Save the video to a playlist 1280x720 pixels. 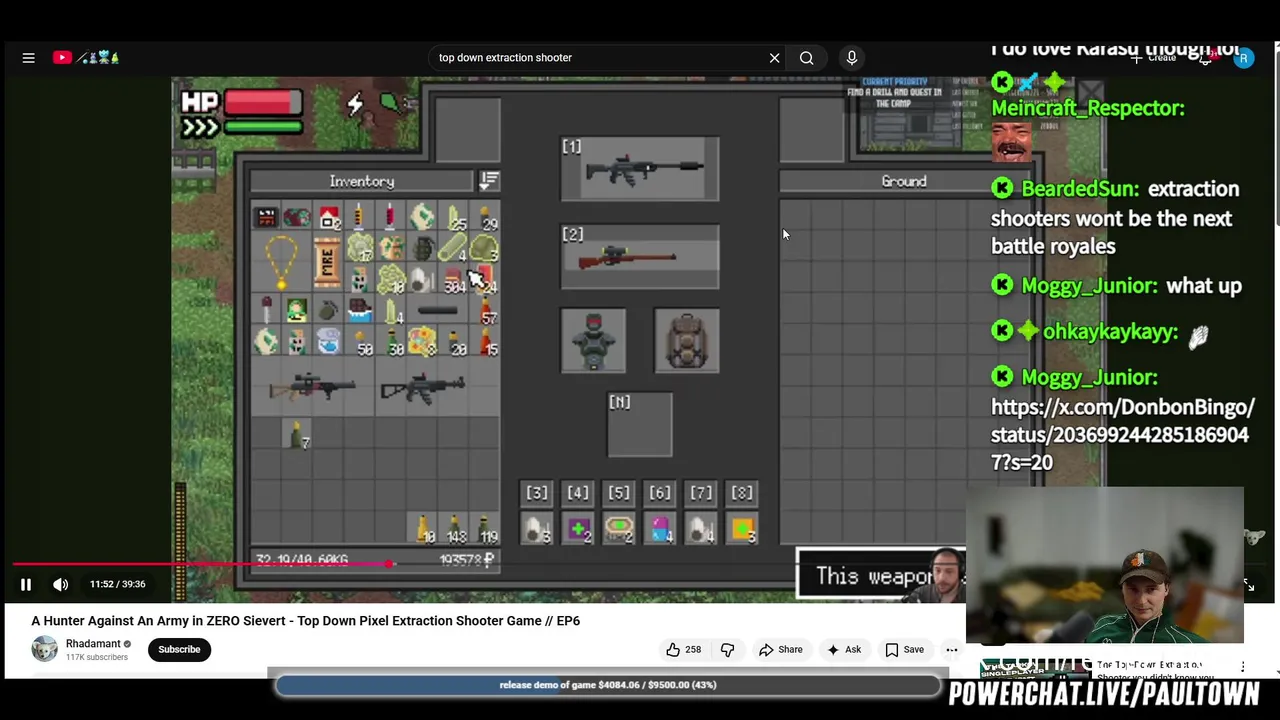point(903,650)
